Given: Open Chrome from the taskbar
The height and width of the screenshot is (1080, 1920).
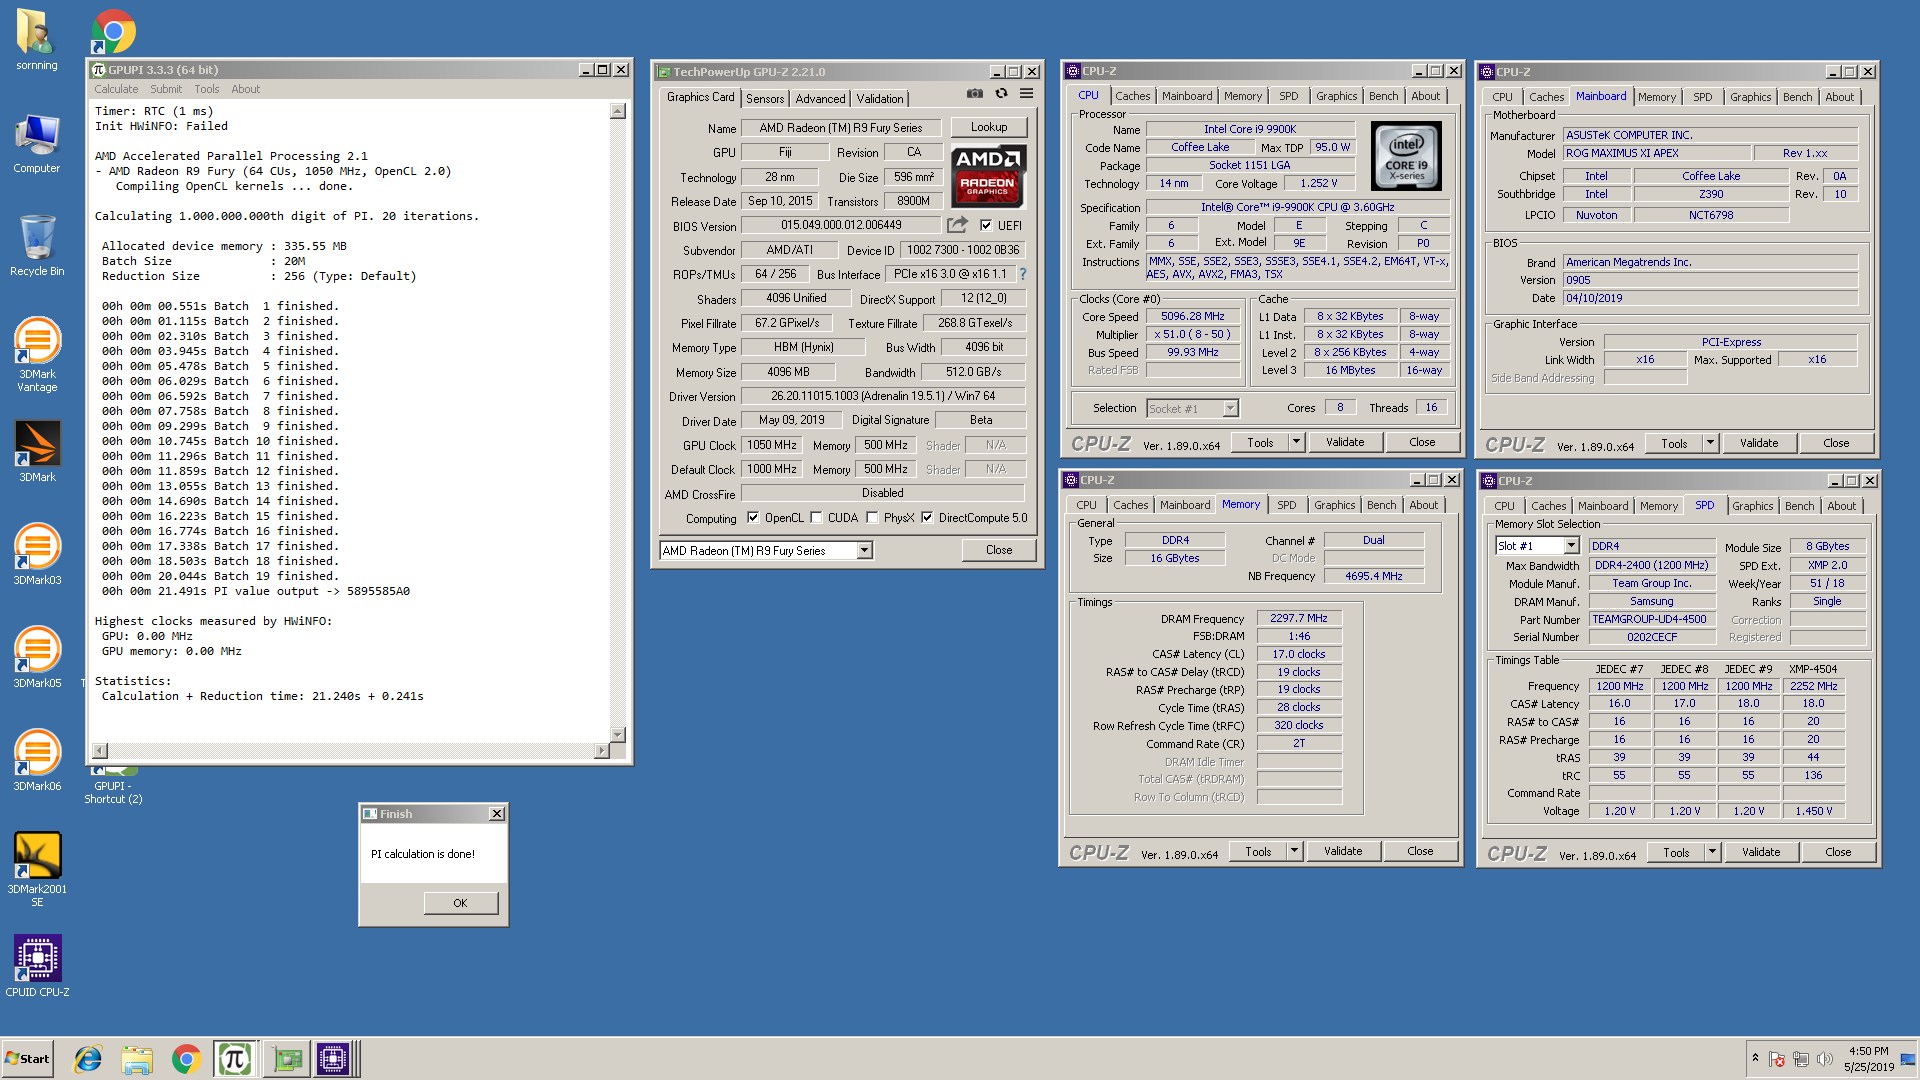Looking at the screenshot, I should [x=186, y=1059].
